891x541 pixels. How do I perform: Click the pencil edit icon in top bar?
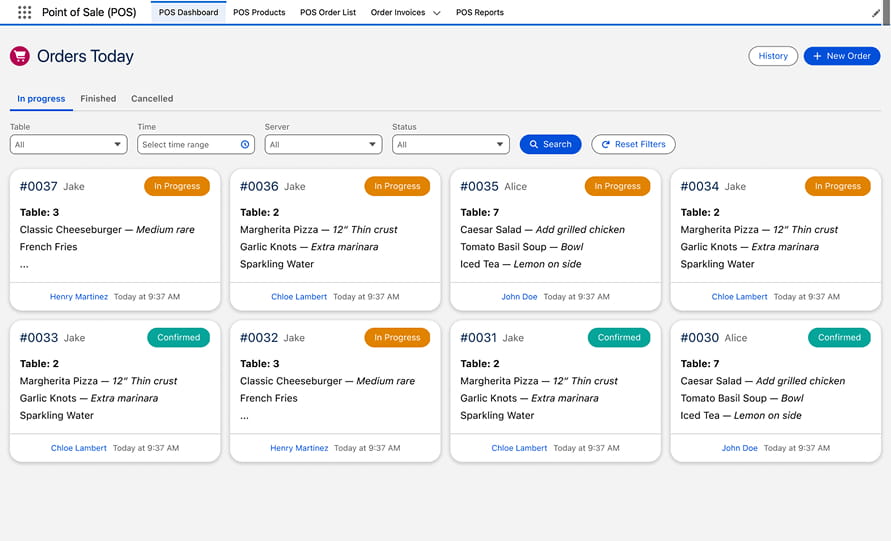[x=877, y=13]
